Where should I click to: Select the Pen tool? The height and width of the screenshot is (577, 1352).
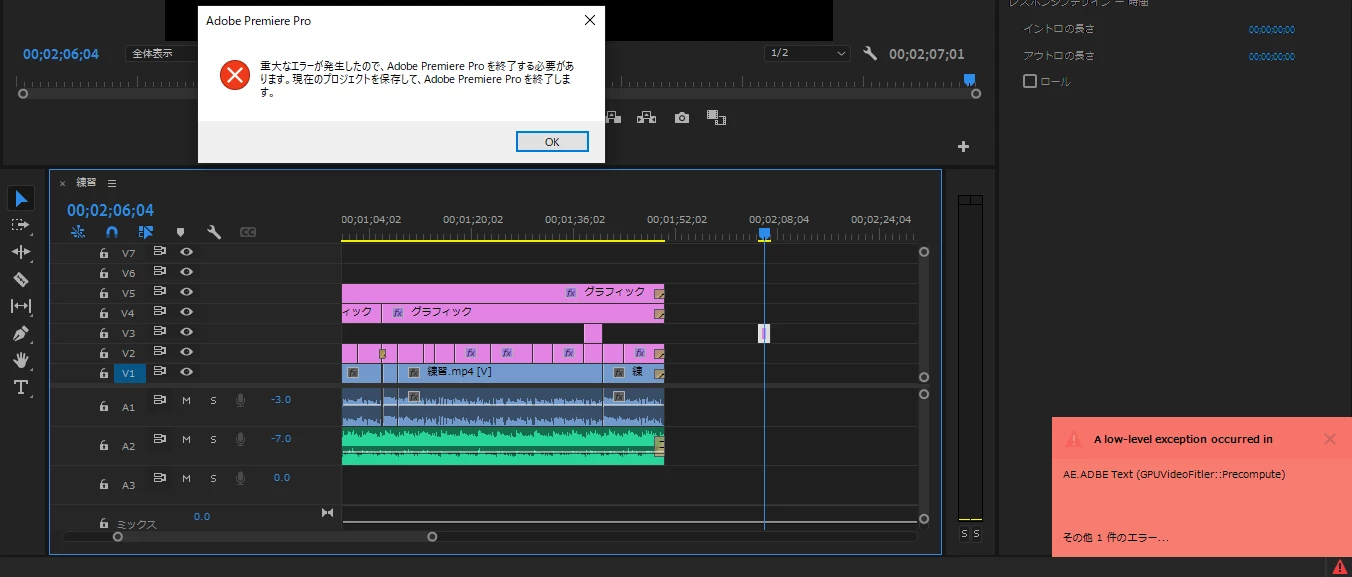pos(21,333)
